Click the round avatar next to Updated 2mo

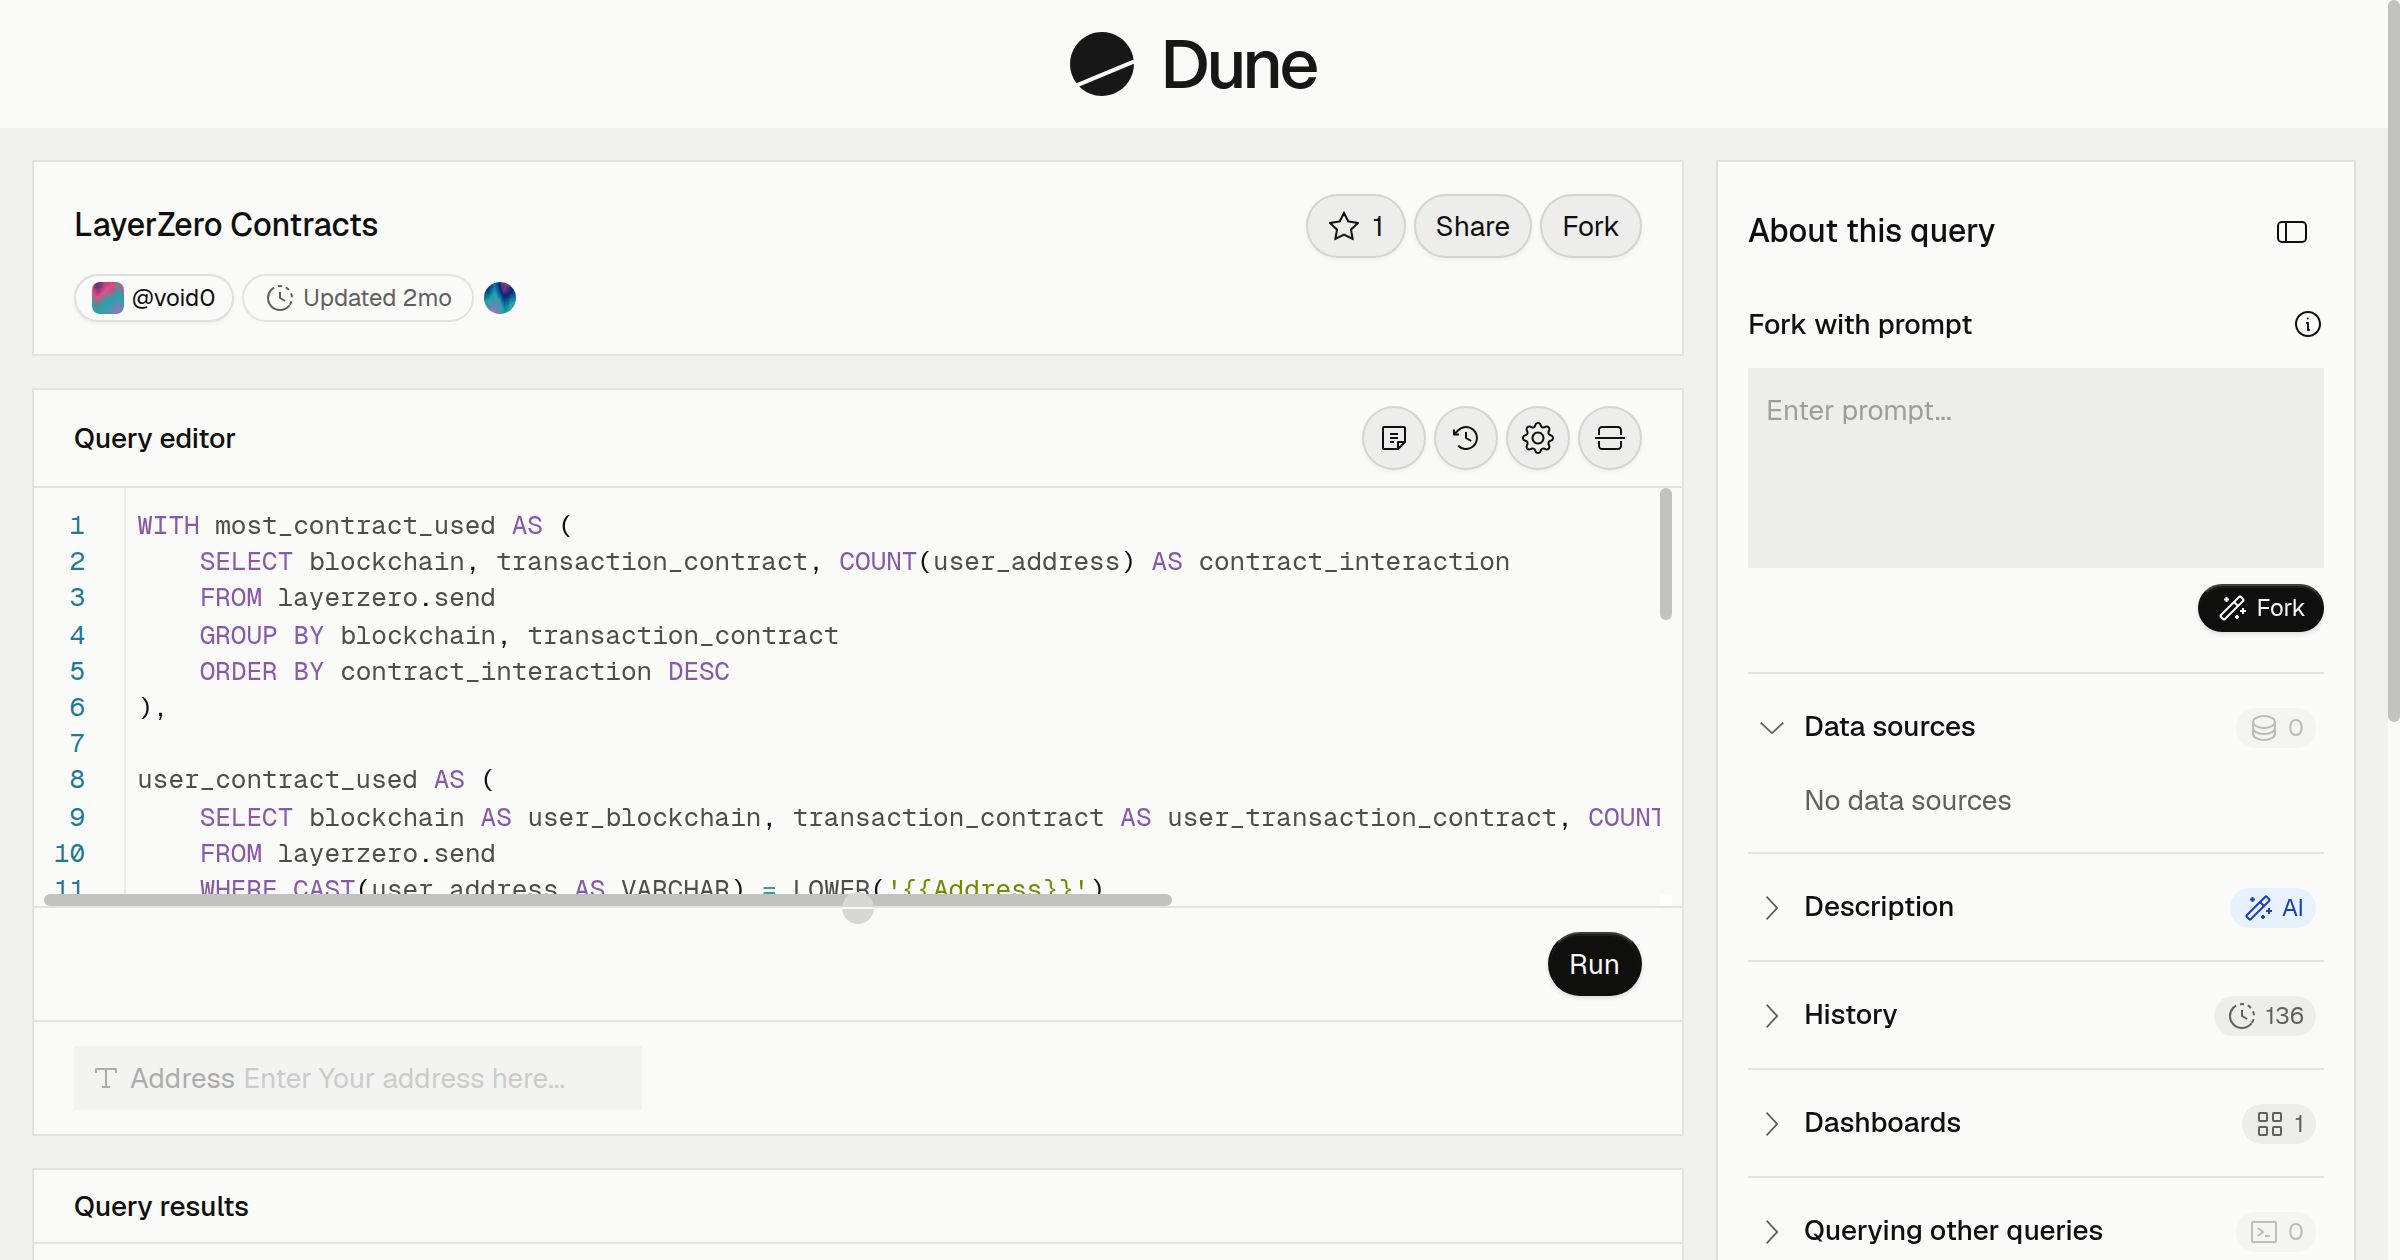[x=500, y=298]
